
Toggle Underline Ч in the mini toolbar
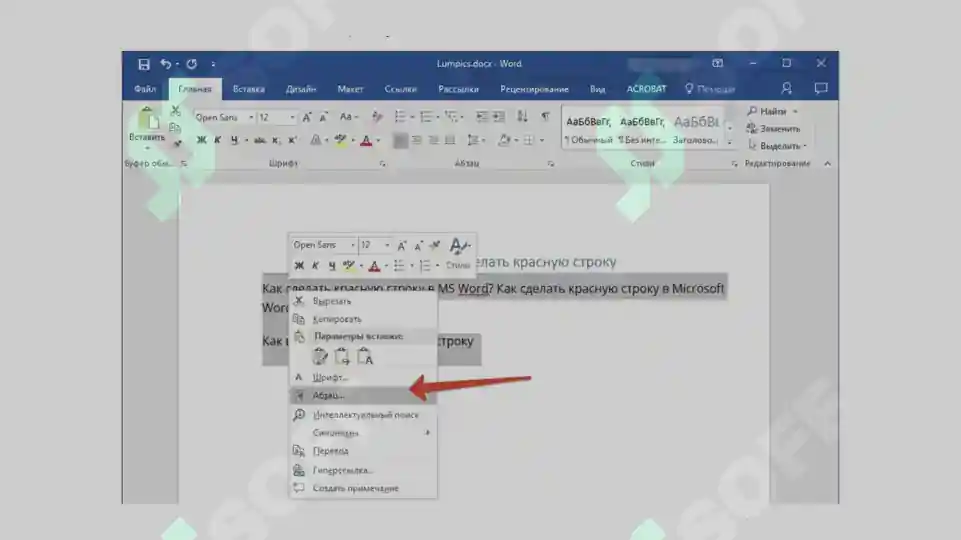332,266
